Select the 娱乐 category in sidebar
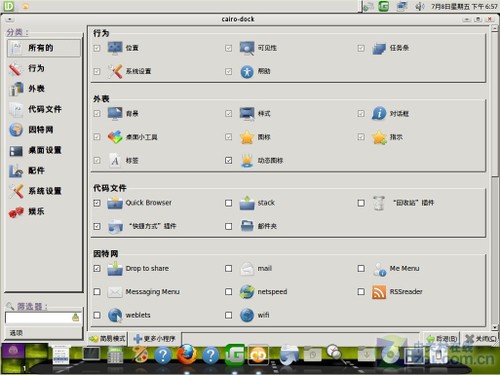This screenshot has width=500, height=375. (44, 212)
